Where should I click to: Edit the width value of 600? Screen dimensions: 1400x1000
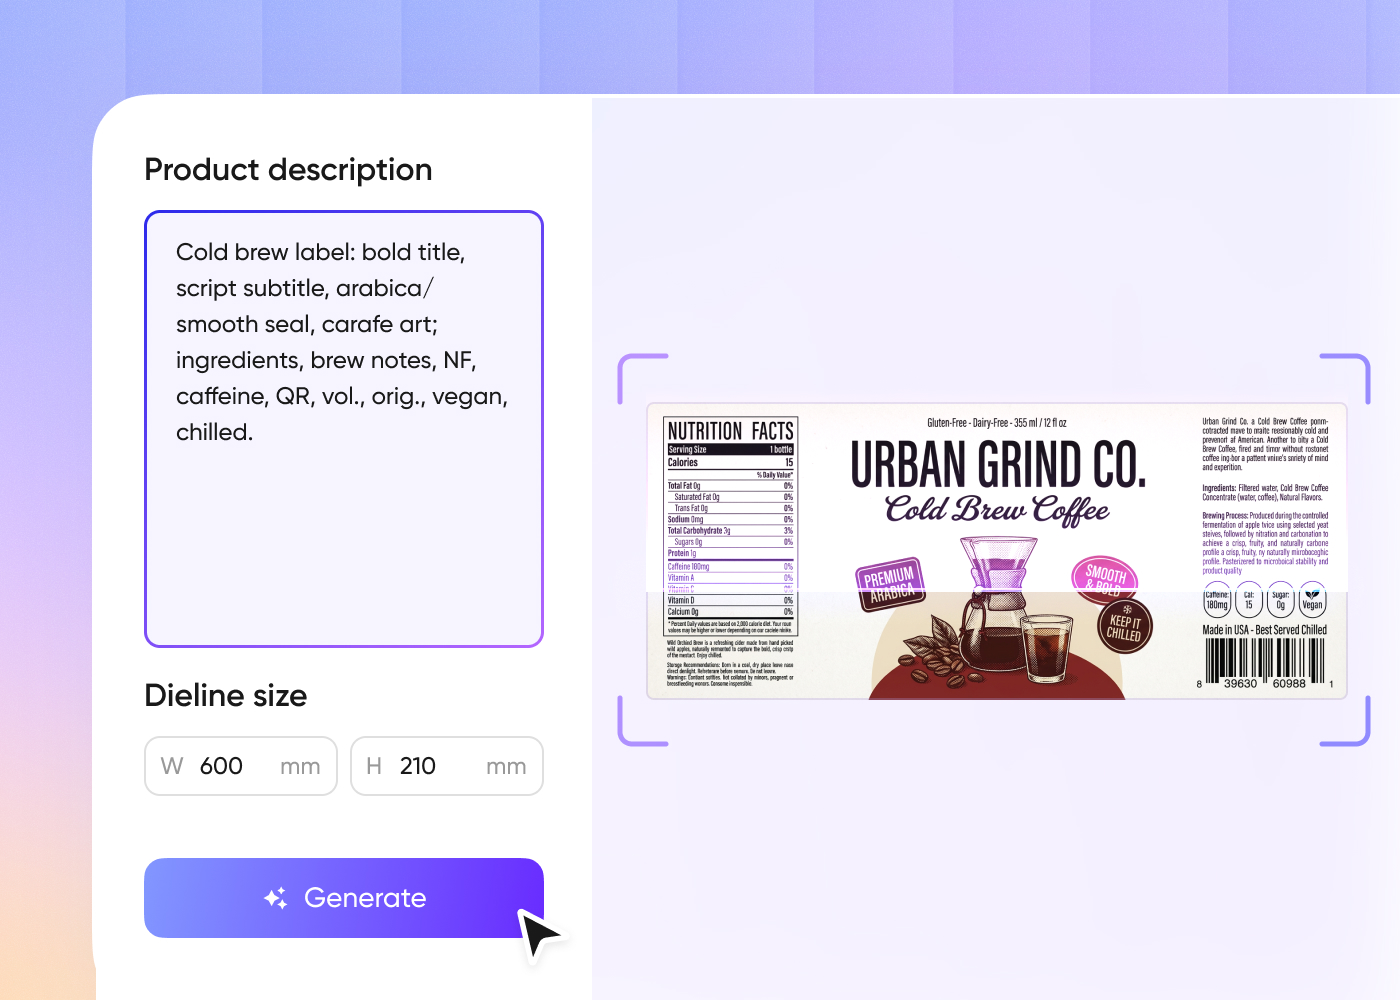click(x=221, y=766)
